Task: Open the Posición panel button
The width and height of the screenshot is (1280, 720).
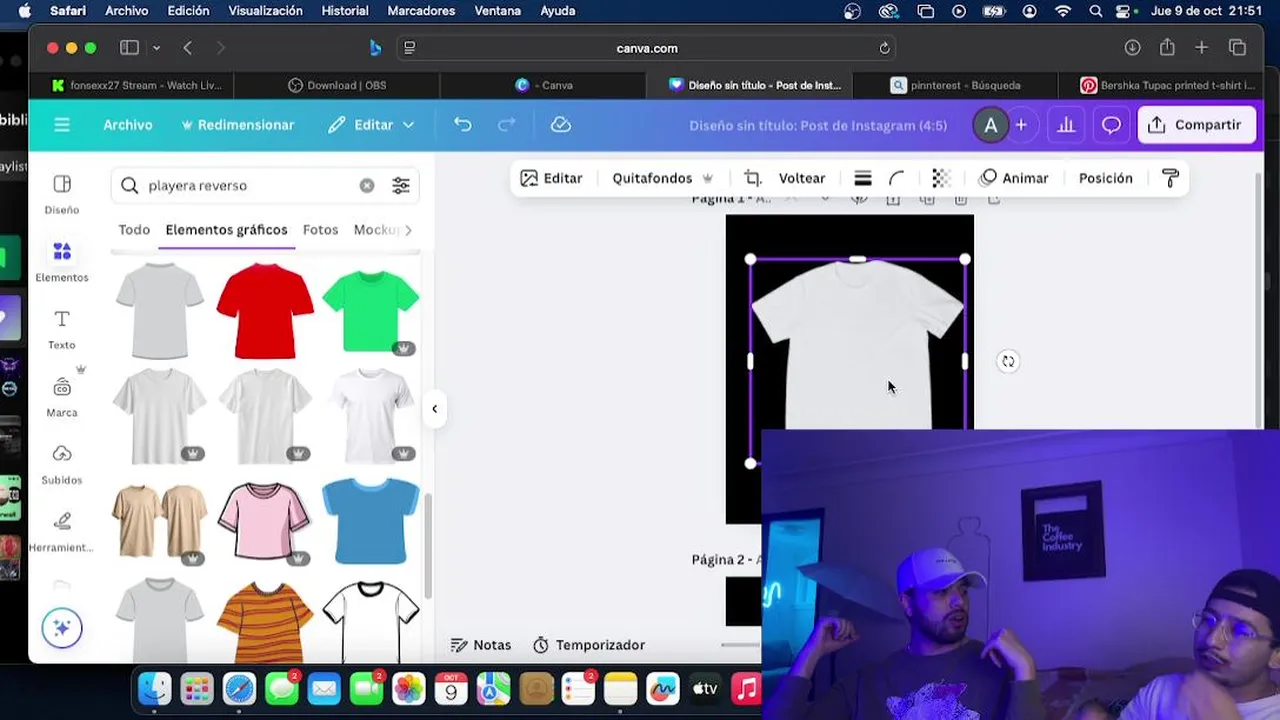Action: 1105,178
